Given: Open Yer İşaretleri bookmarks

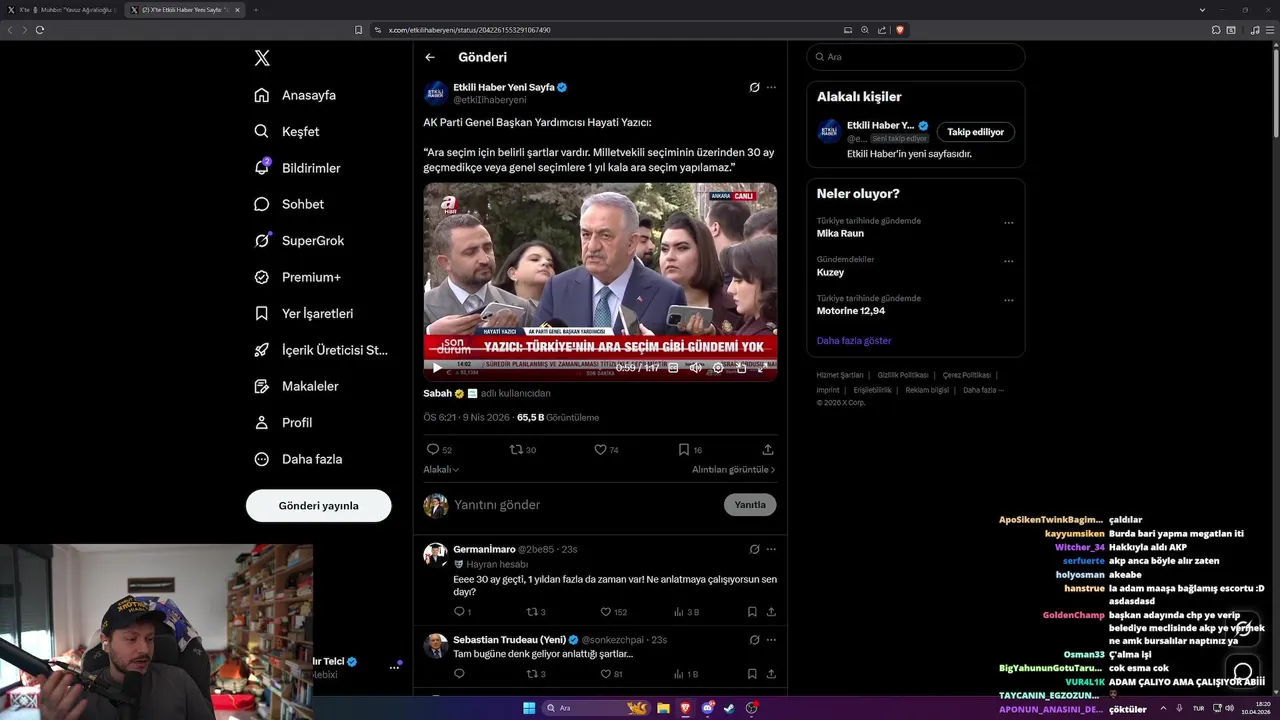Looking at the screenshot, I should click(303, 313).
